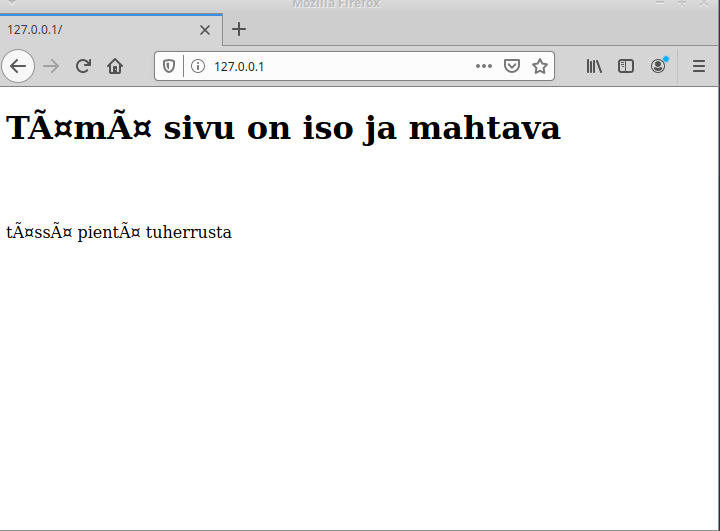Show site information for 127.0.0.1
Viewport: 720px width, 531px height.
(x=197, y=66)
